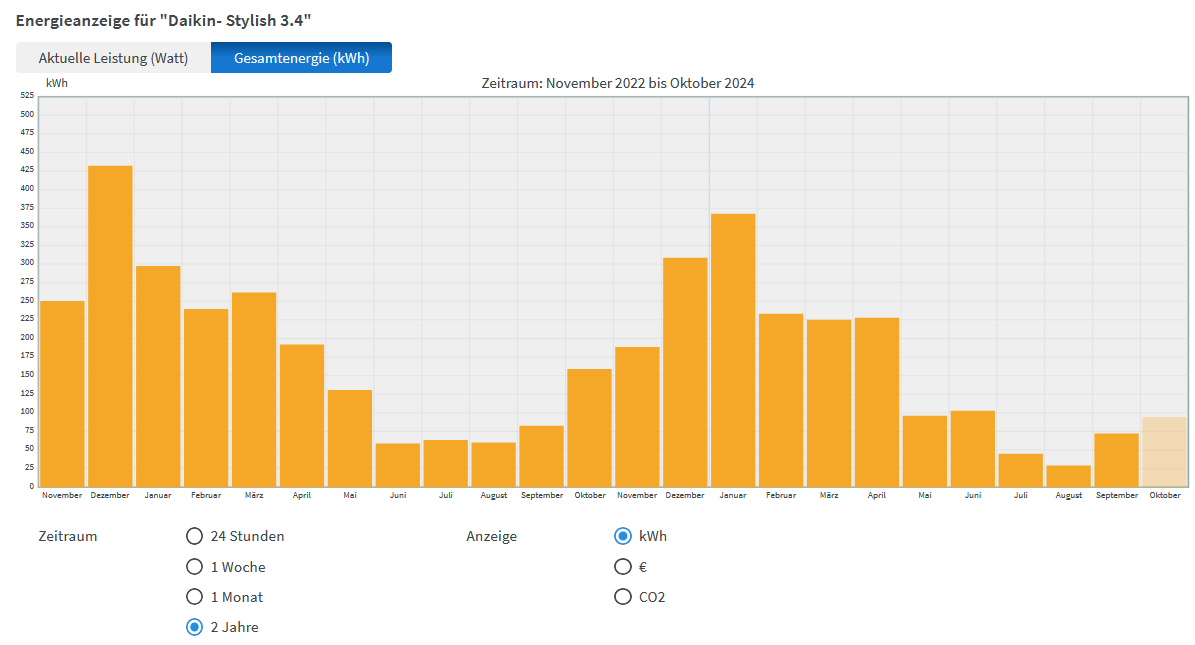The width and height of the screenshot is (1195, 645).
Task: Click the second Juni bar in 2024
Action: (x=972, y=448)
